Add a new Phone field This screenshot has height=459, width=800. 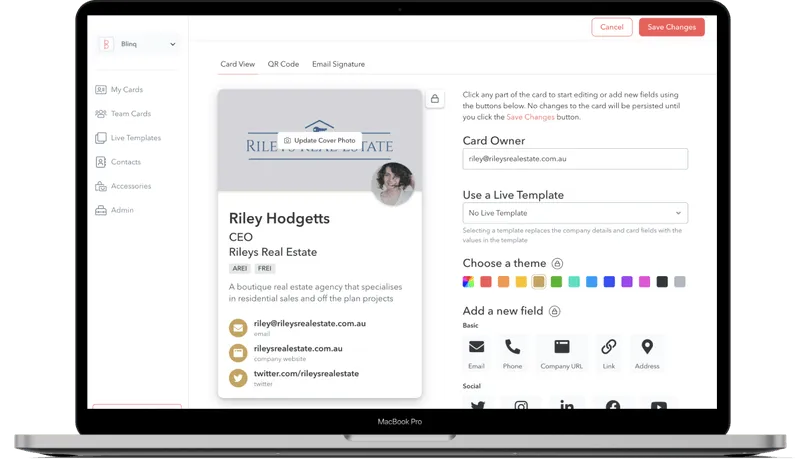(512, 354)
